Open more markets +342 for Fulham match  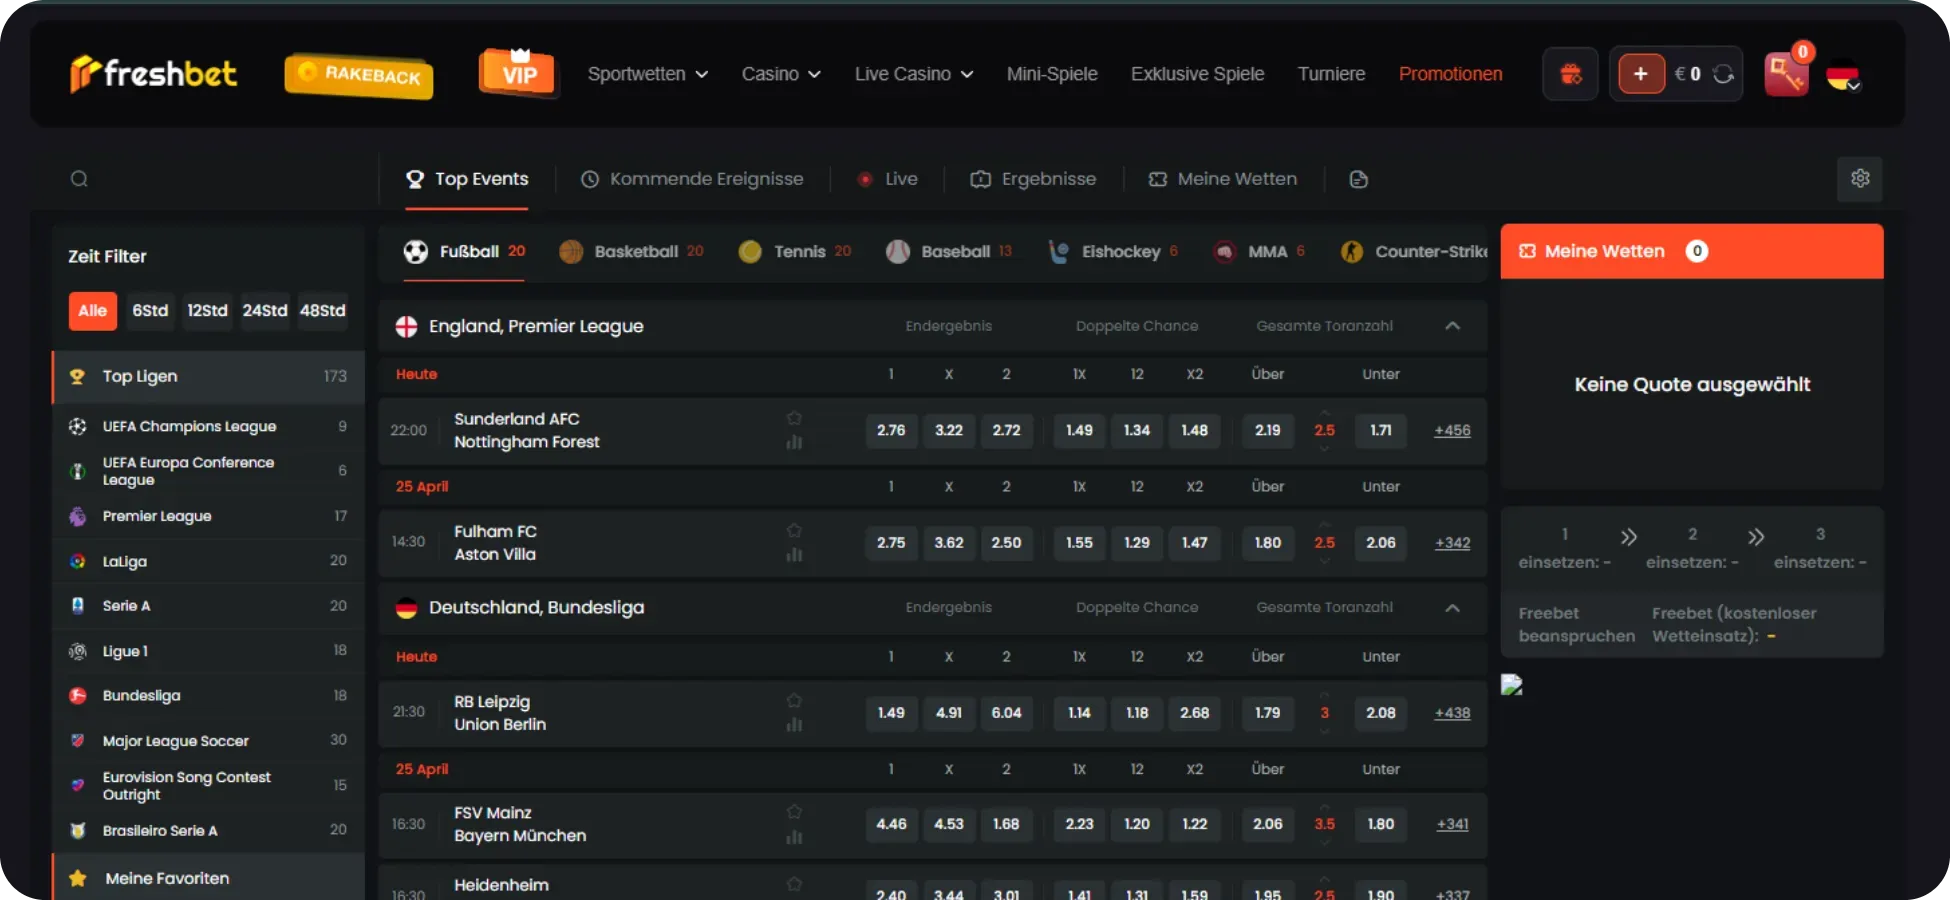click(1452, 543)
